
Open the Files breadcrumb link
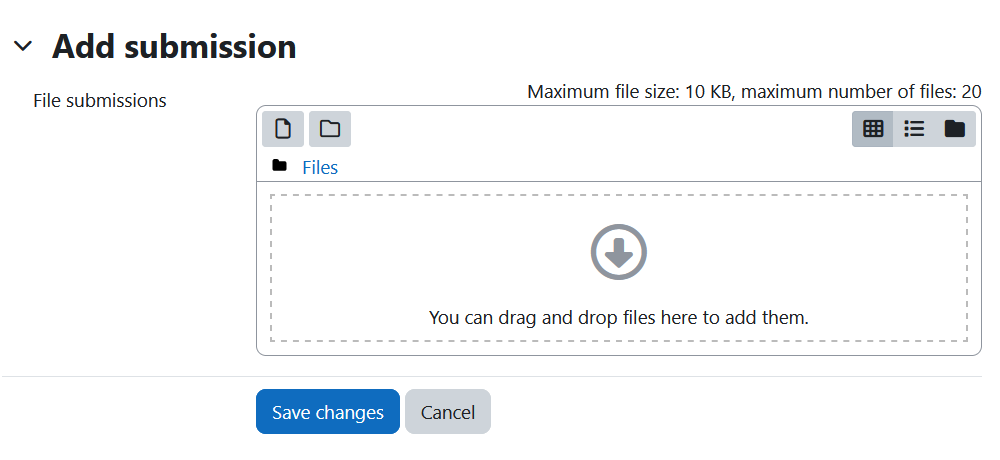[320, 167]
